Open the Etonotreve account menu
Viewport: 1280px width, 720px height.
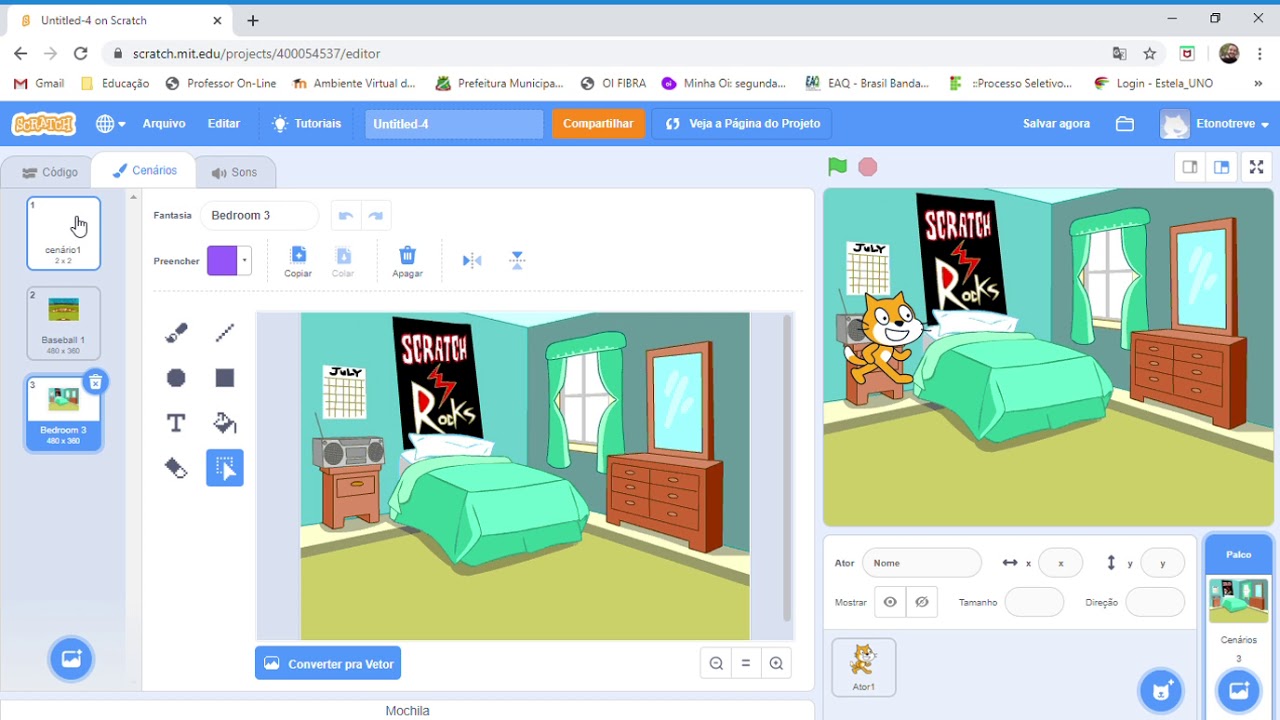click(1215, 124)
